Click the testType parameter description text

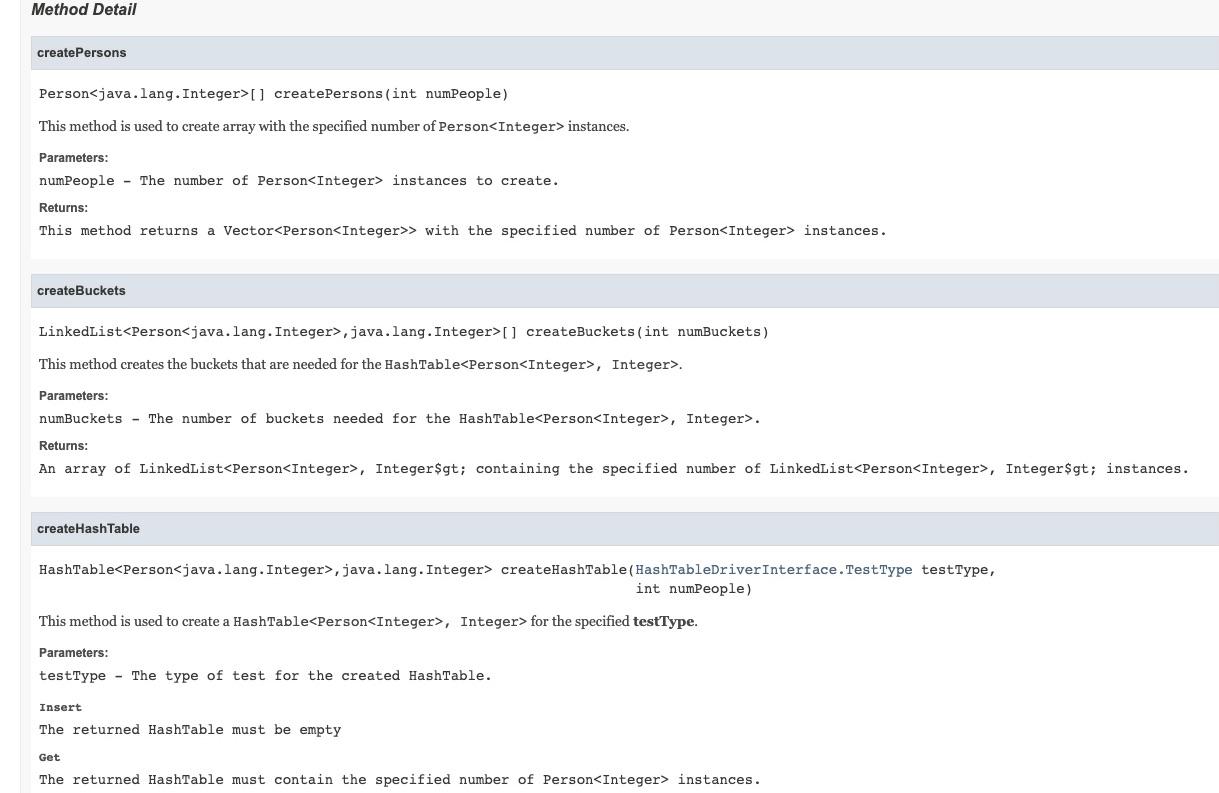point(265,675)
